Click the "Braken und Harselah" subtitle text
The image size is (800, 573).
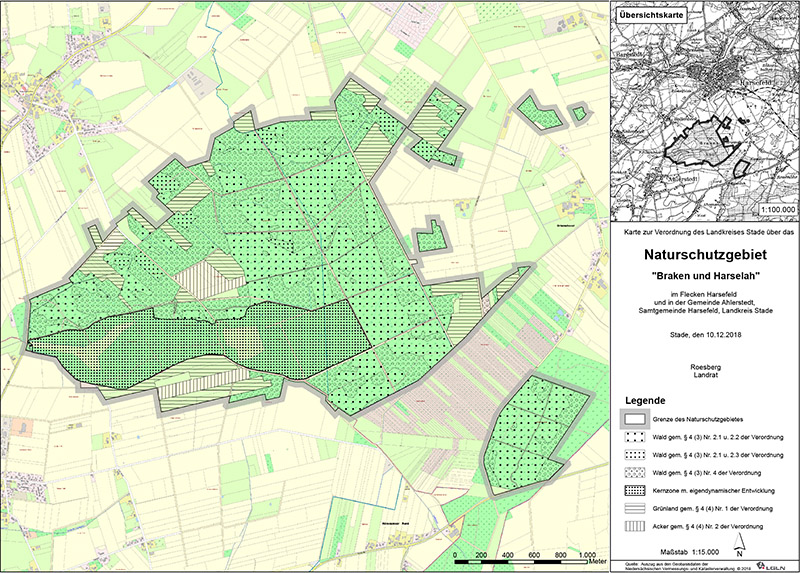pos(706,275)
